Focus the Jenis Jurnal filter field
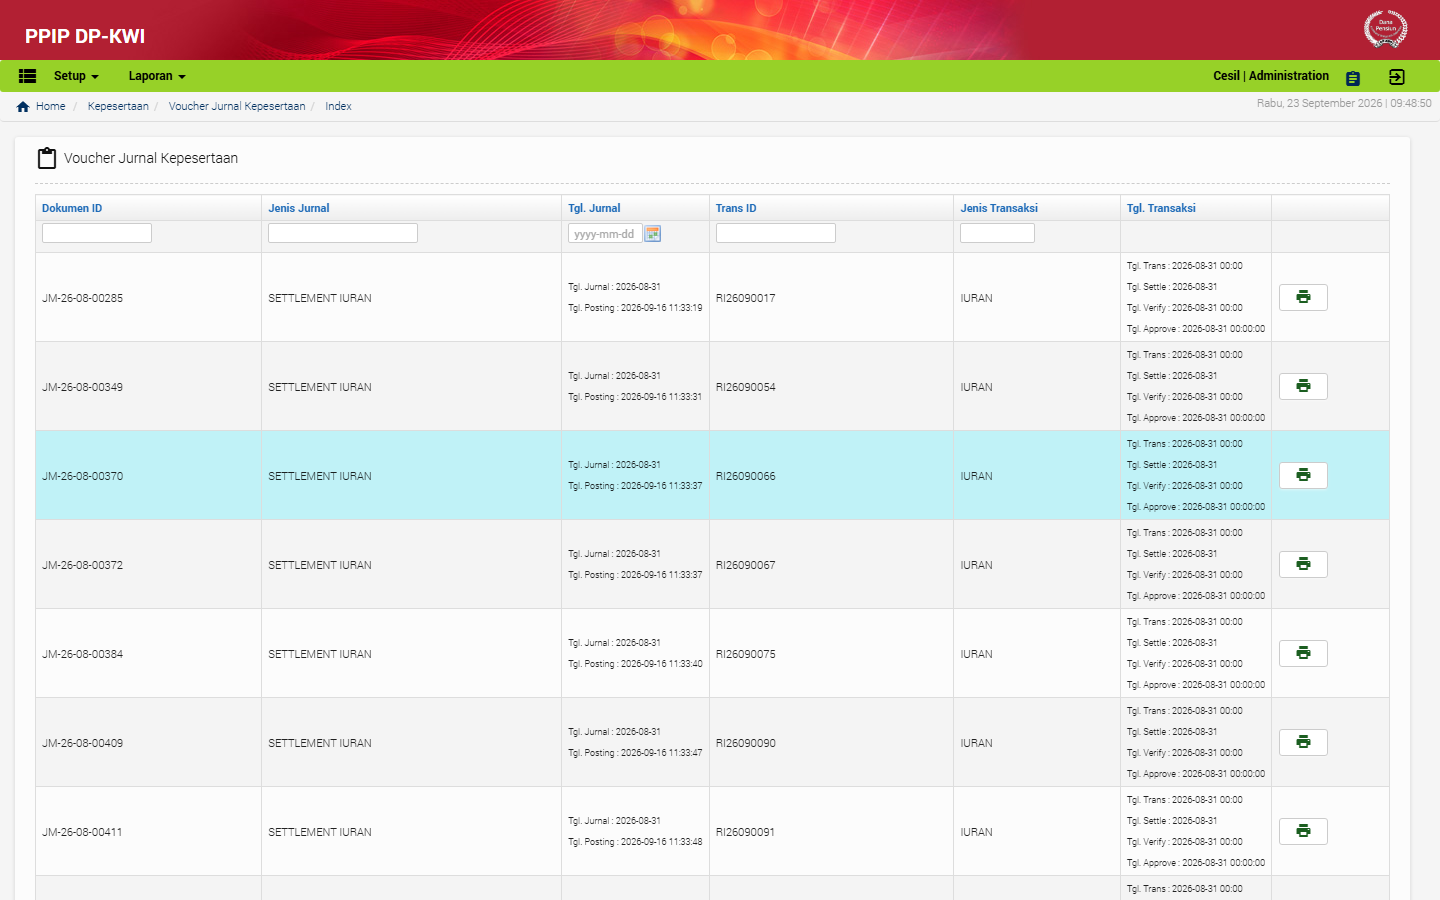The width and height of the screenshot is (1440, 900). (343, 233)
